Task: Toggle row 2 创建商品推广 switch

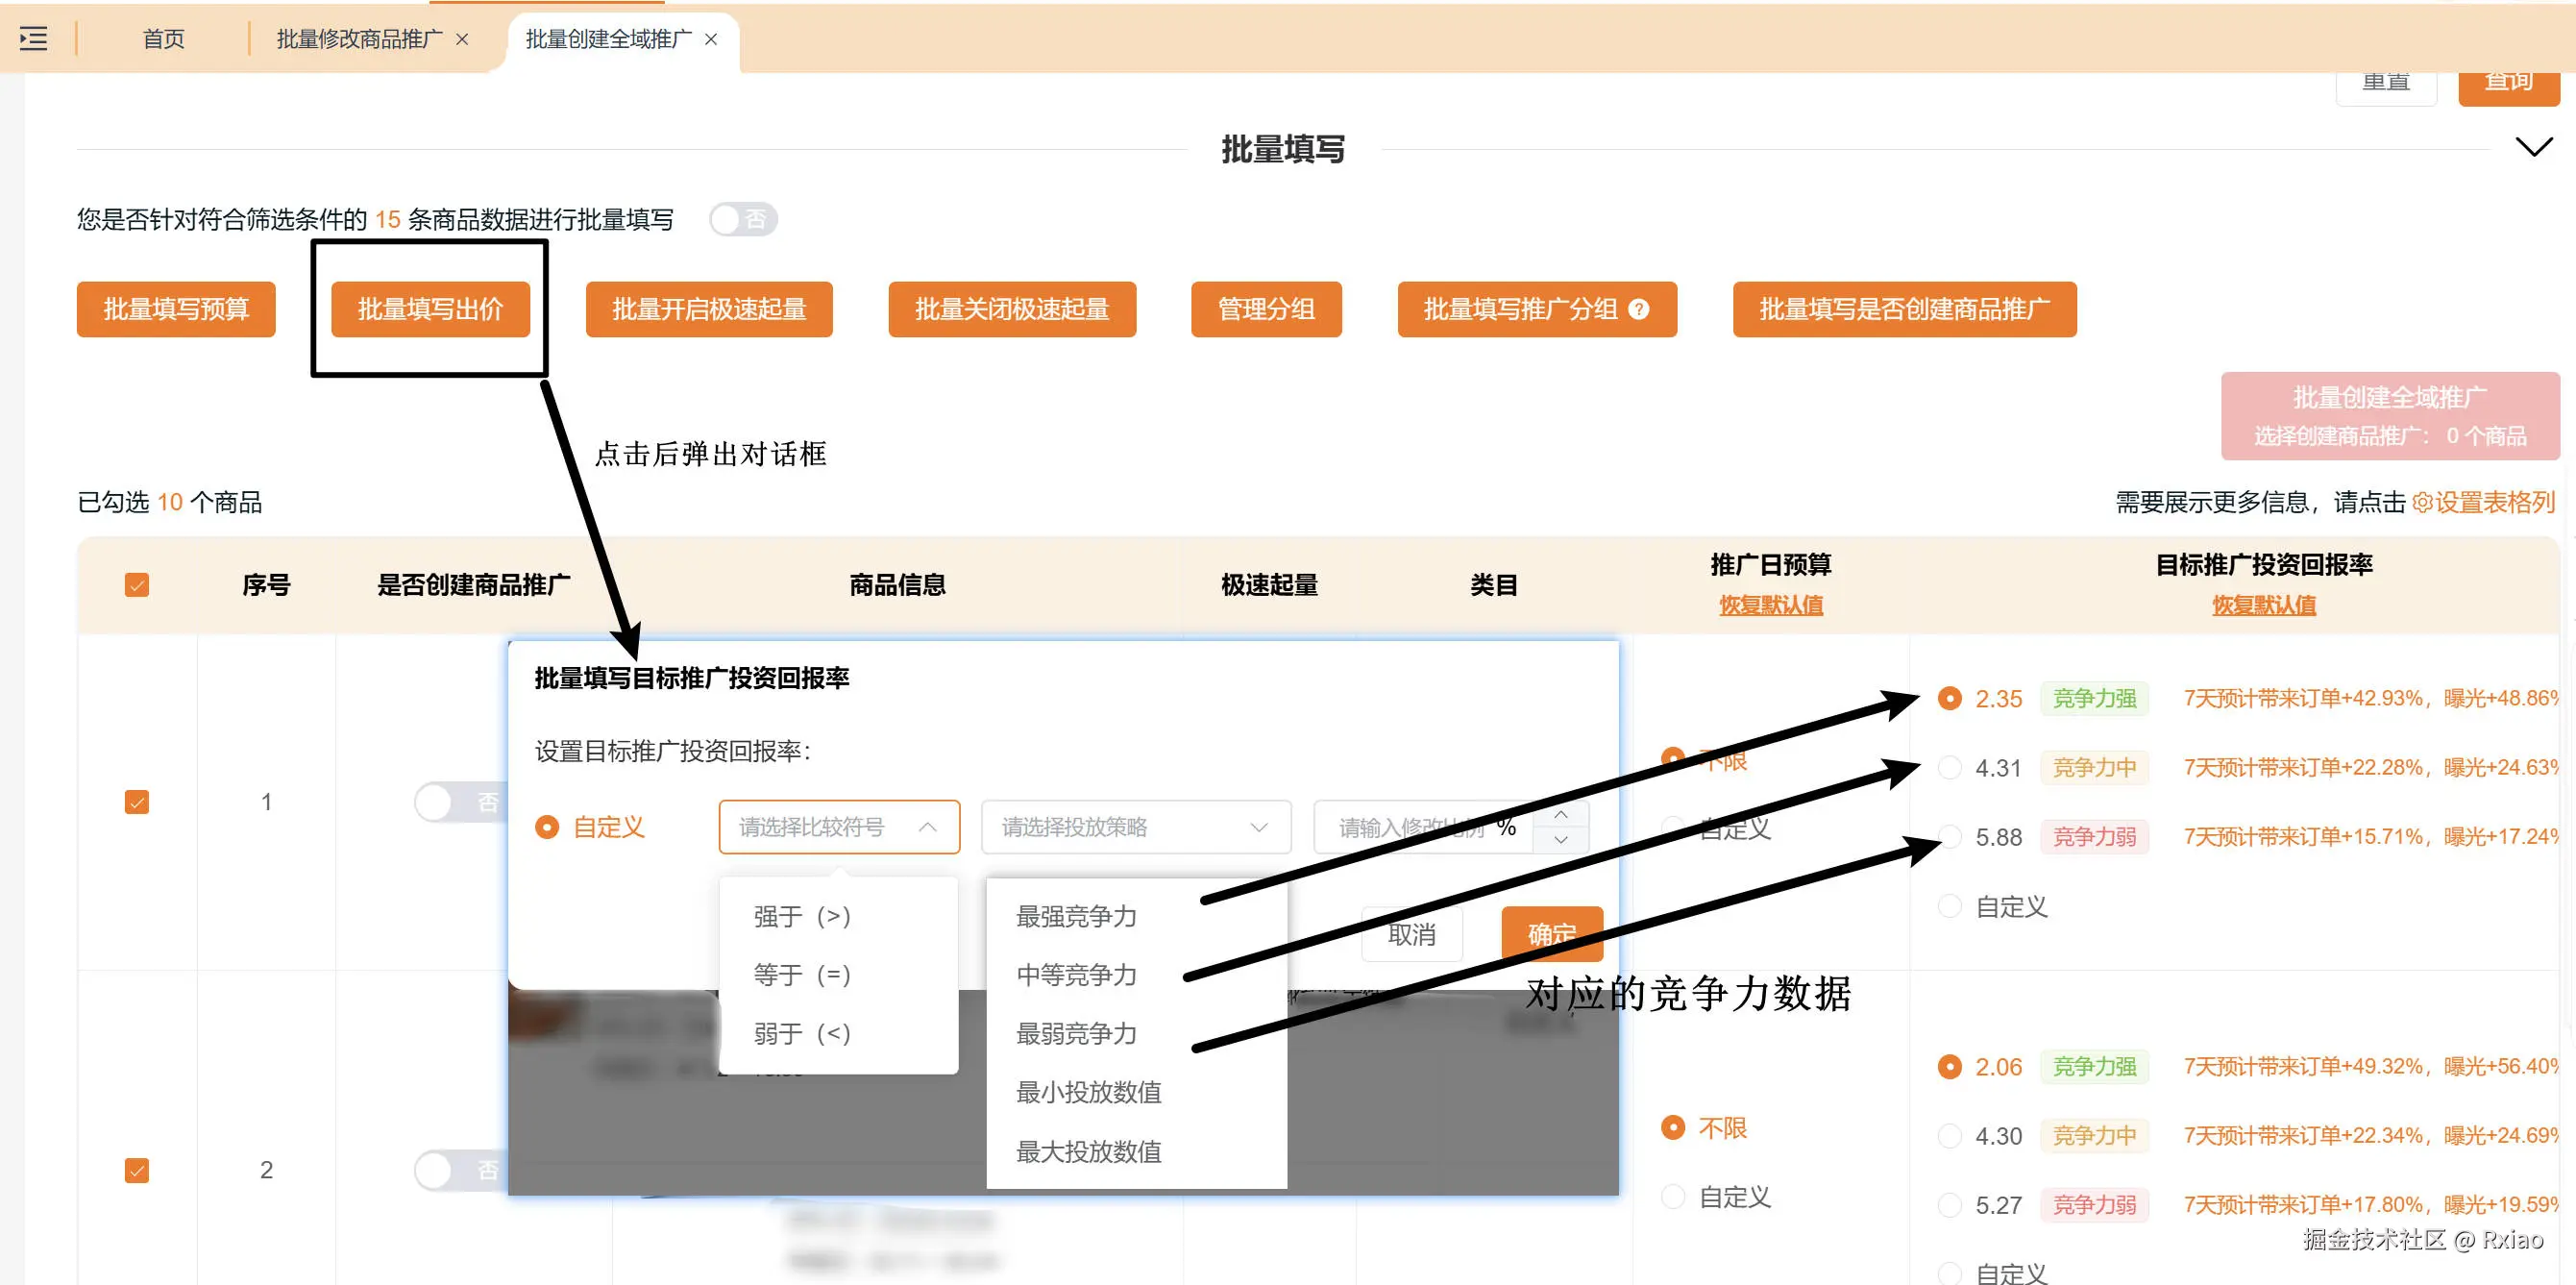Action: [x=461, y=1170]
